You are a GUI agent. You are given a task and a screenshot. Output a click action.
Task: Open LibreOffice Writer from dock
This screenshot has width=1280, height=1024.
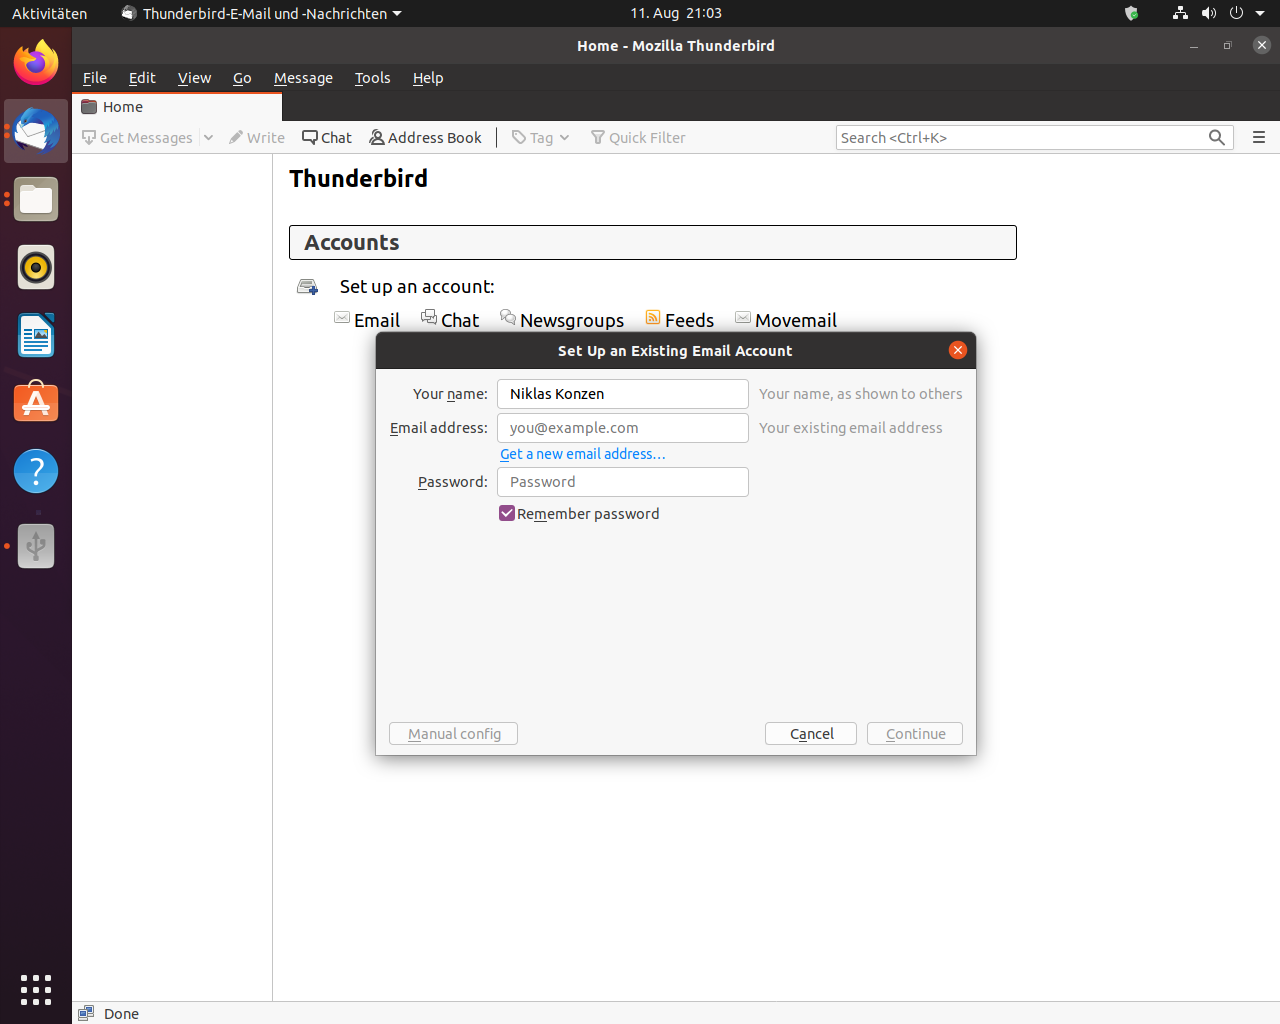click(x=36, y=335)
